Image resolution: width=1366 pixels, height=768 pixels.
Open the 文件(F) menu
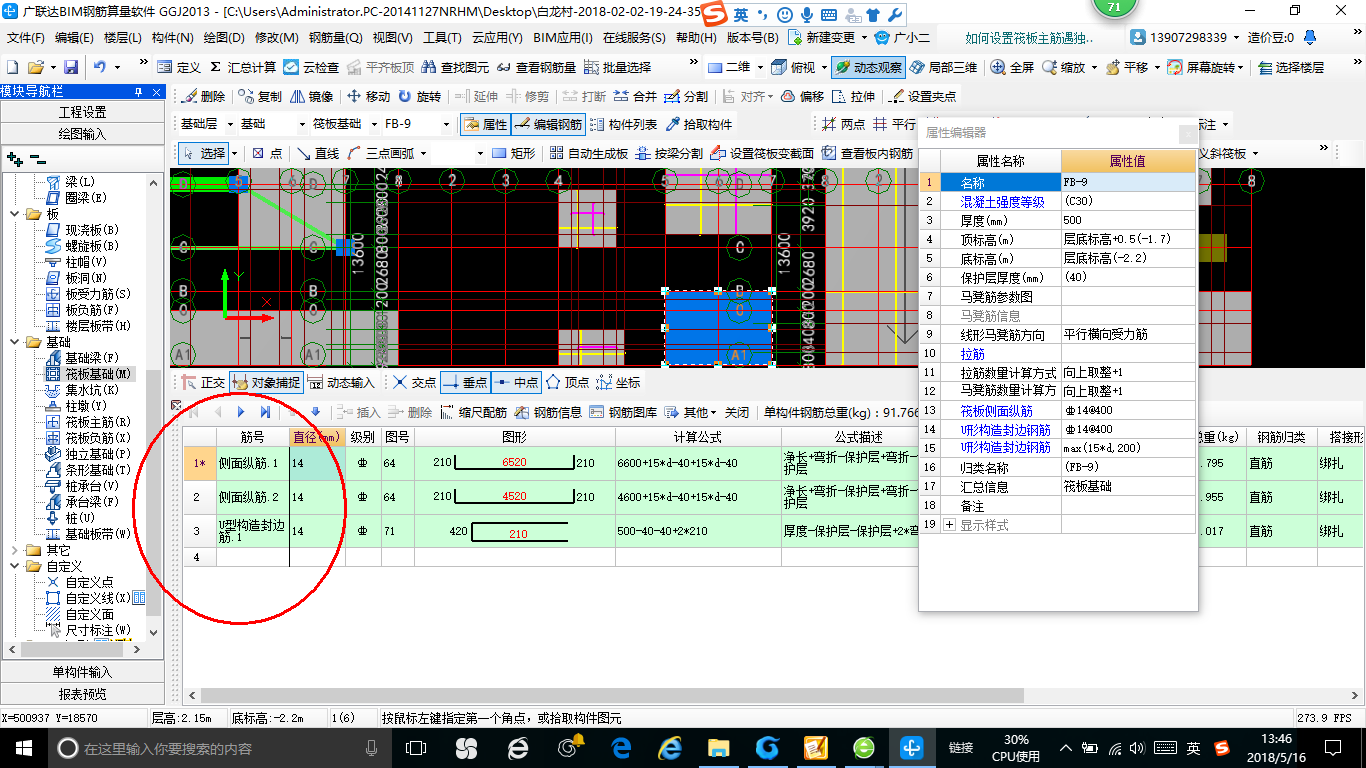(27, 37)
